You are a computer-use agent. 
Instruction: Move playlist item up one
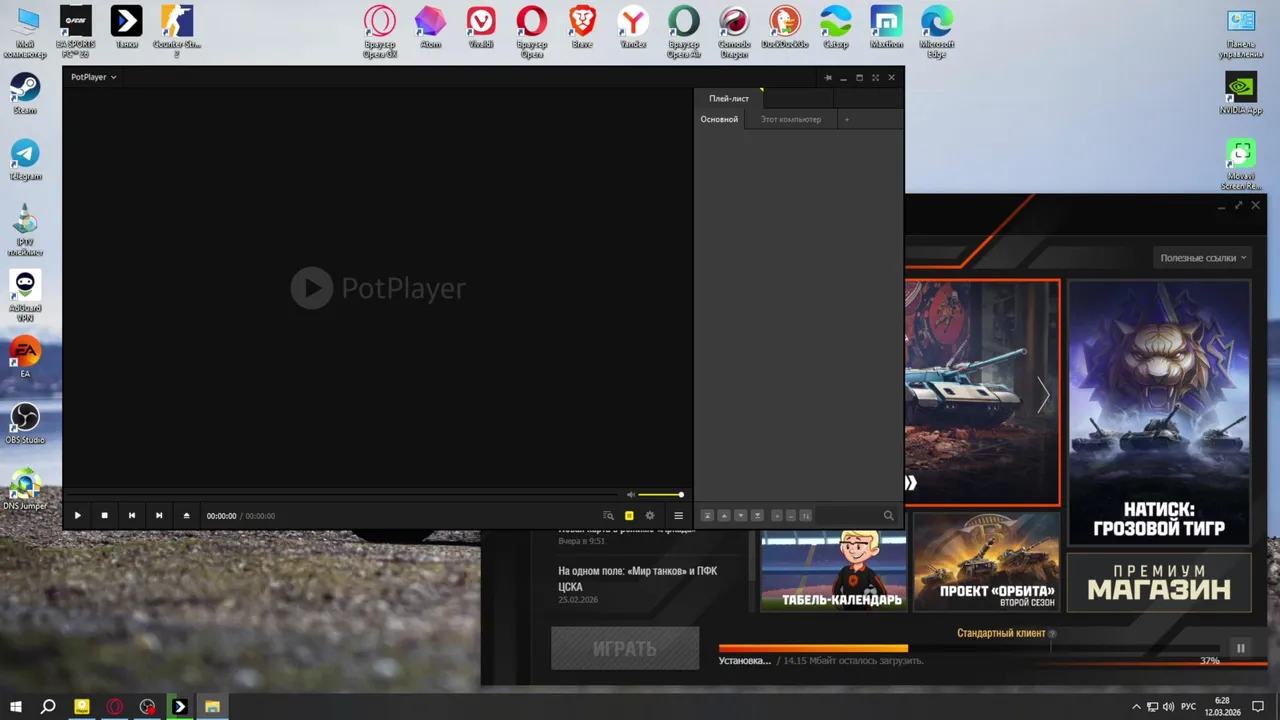tap(724, 516)
